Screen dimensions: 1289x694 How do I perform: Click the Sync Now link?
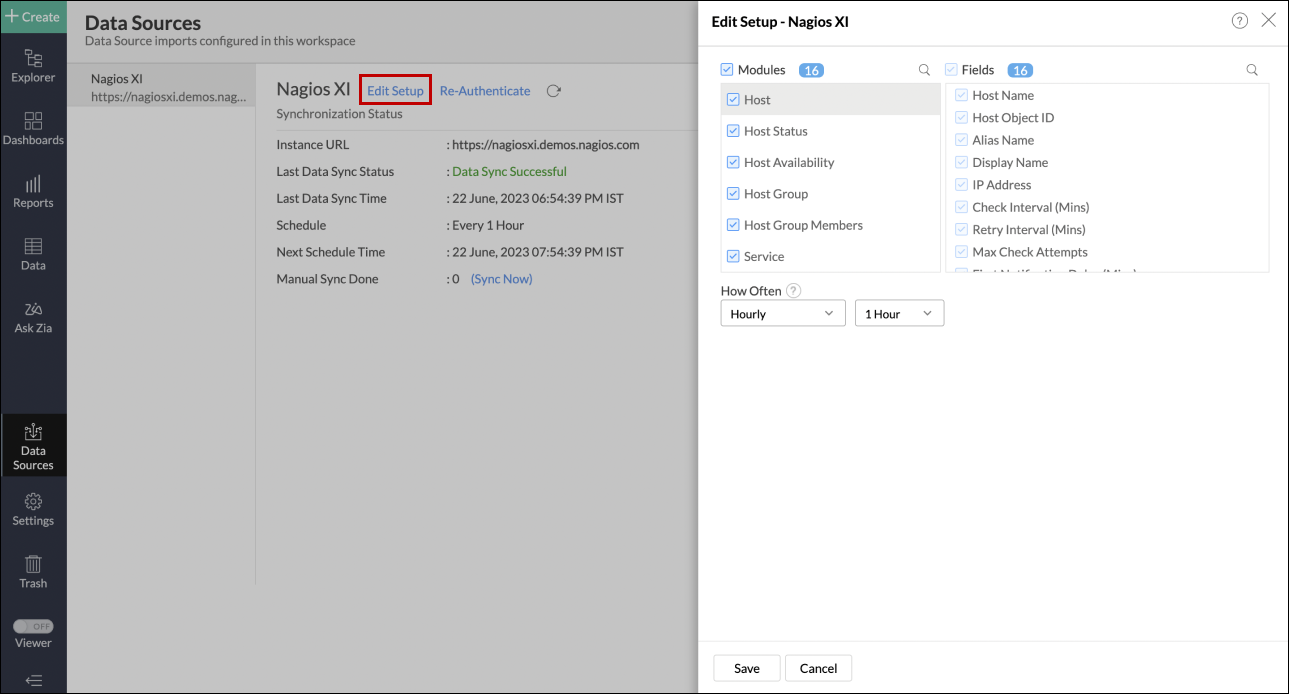click(x=501, y=278)
